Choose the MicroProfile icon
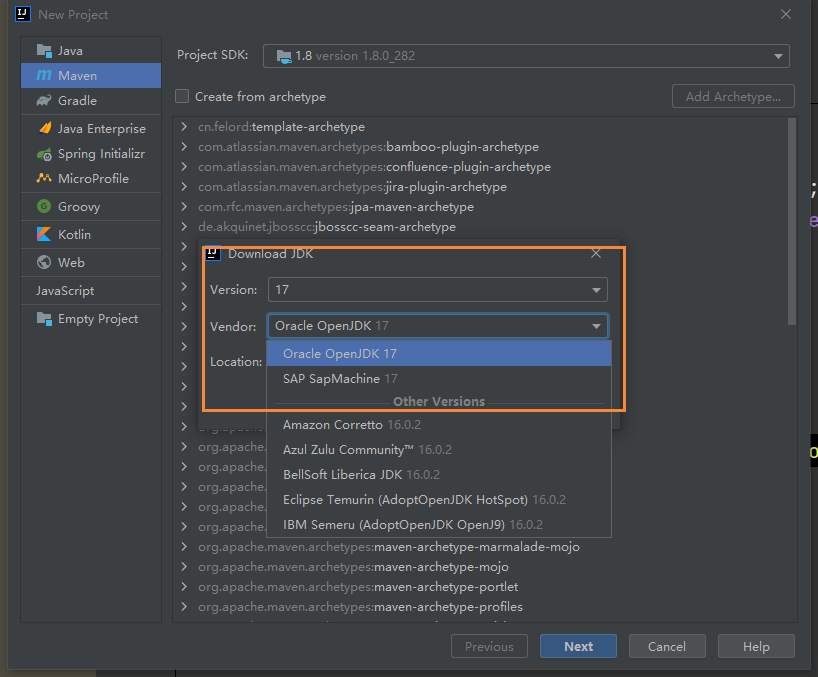818x677 pixels. 43,179
